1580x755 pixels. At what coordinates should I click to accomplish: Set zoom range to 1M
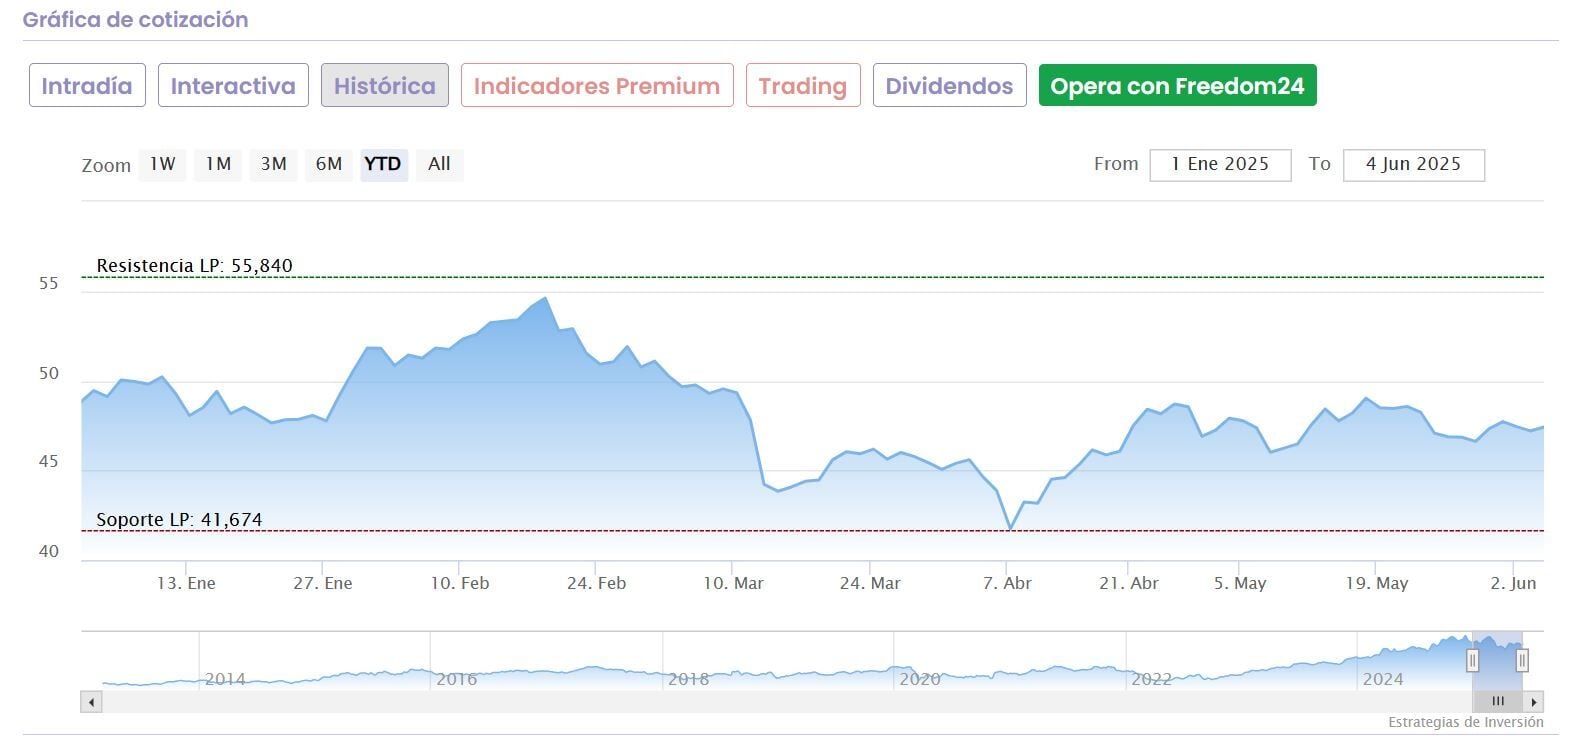tap(218, 164)
